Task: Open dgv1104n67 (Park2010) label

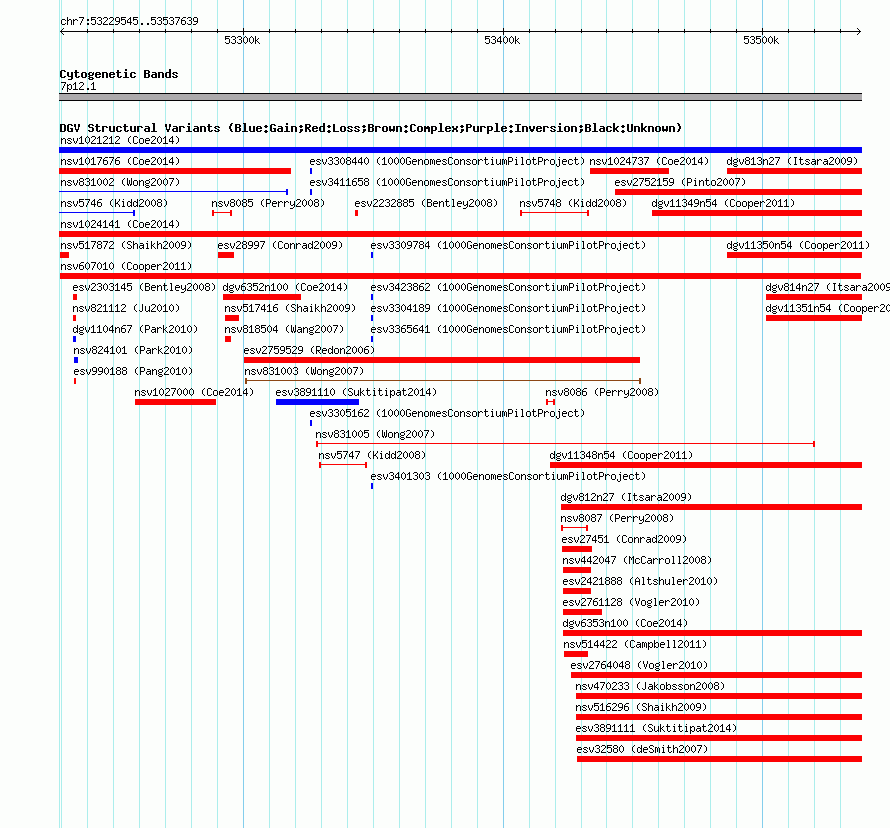Action: [135, 329]
